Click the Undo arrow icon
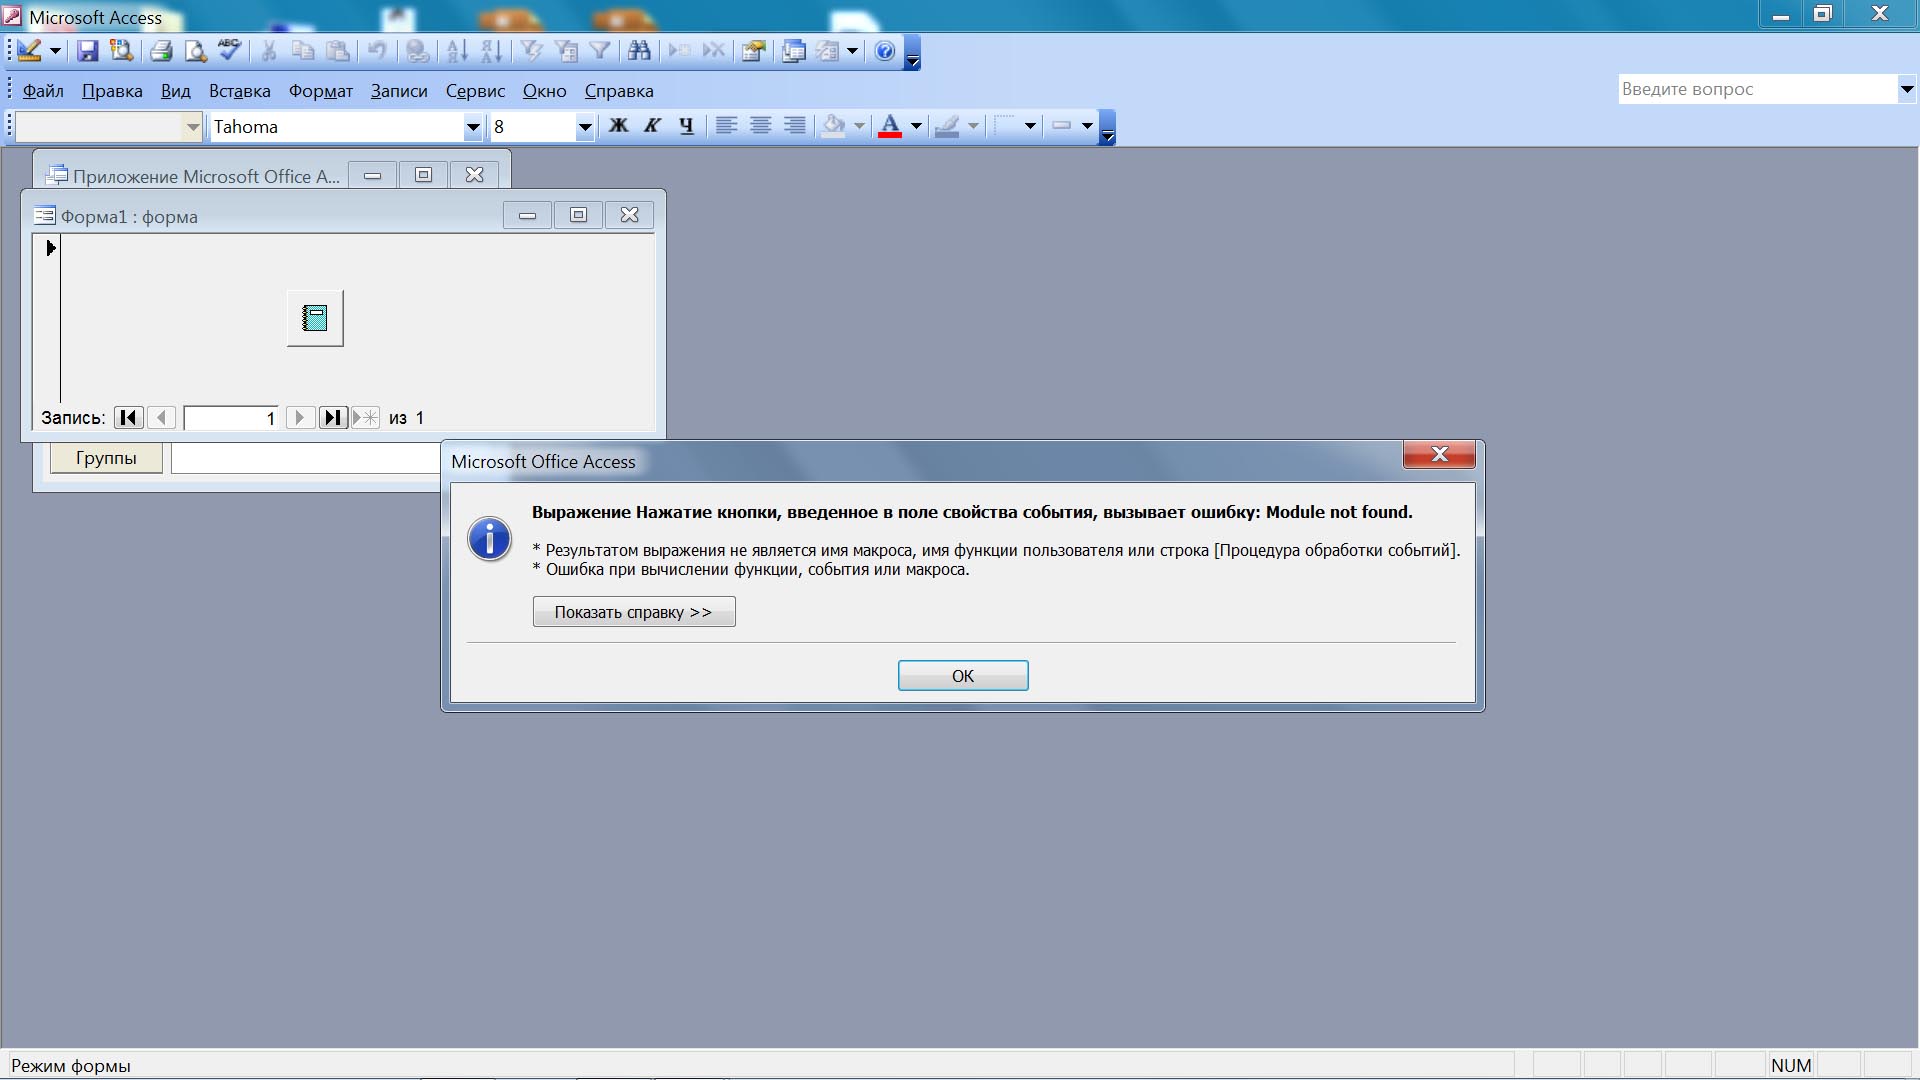Image resolution: width=1920 pixels, height=1080 pixels. click(x=377, y=51)
